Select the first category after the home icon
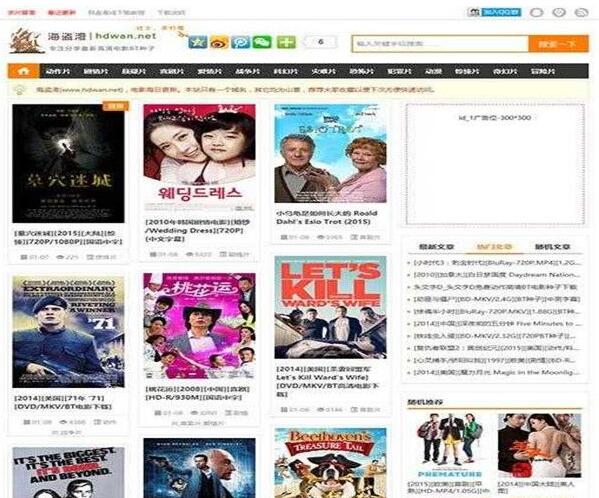 (58, 71)
